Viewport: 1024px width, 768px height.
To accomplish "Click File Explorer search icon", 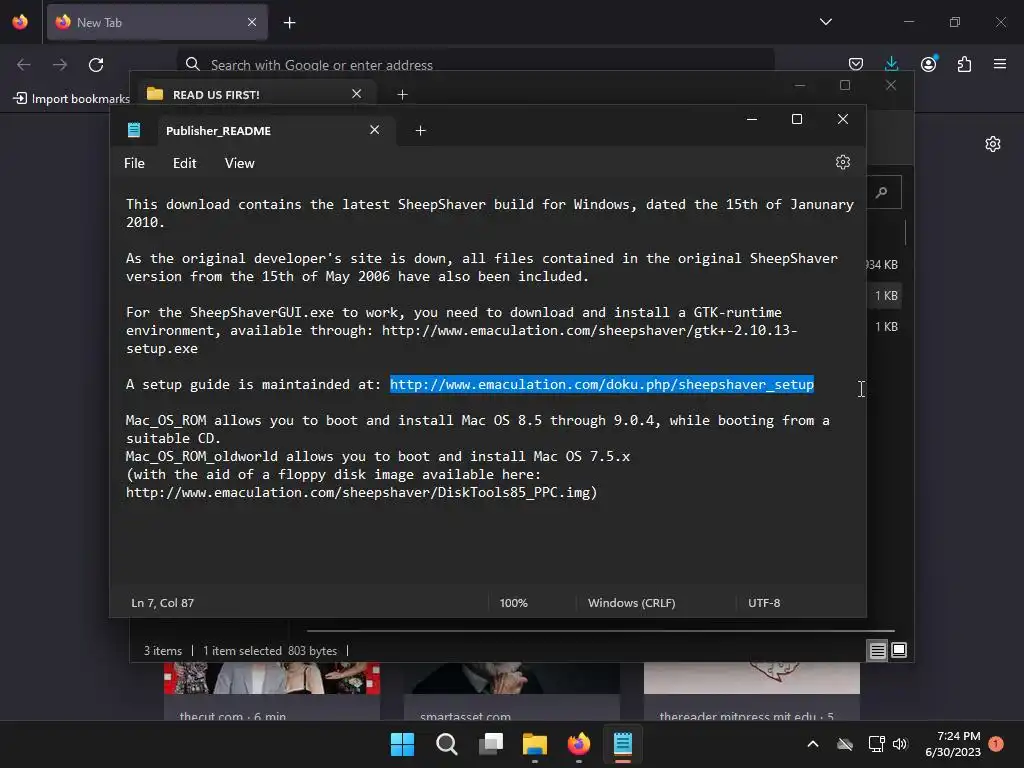I will click(x=882, y=192).
